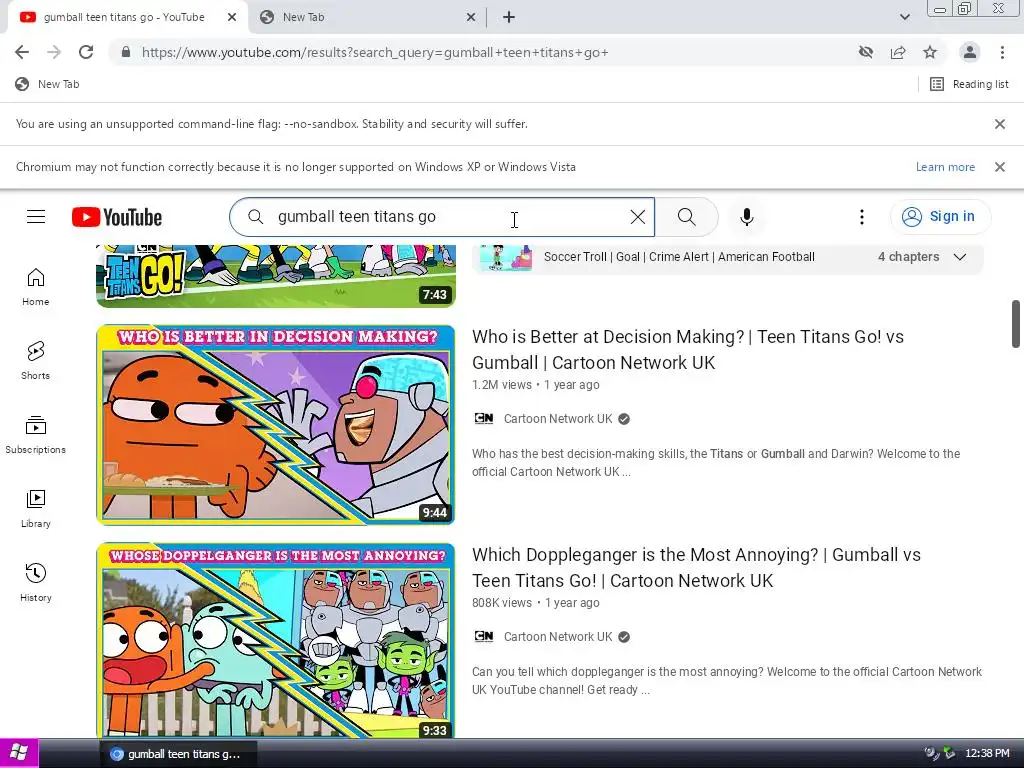The image size is (1024, 768).
Task: Switch to the New Tab tab
Action: pos(366,18)
